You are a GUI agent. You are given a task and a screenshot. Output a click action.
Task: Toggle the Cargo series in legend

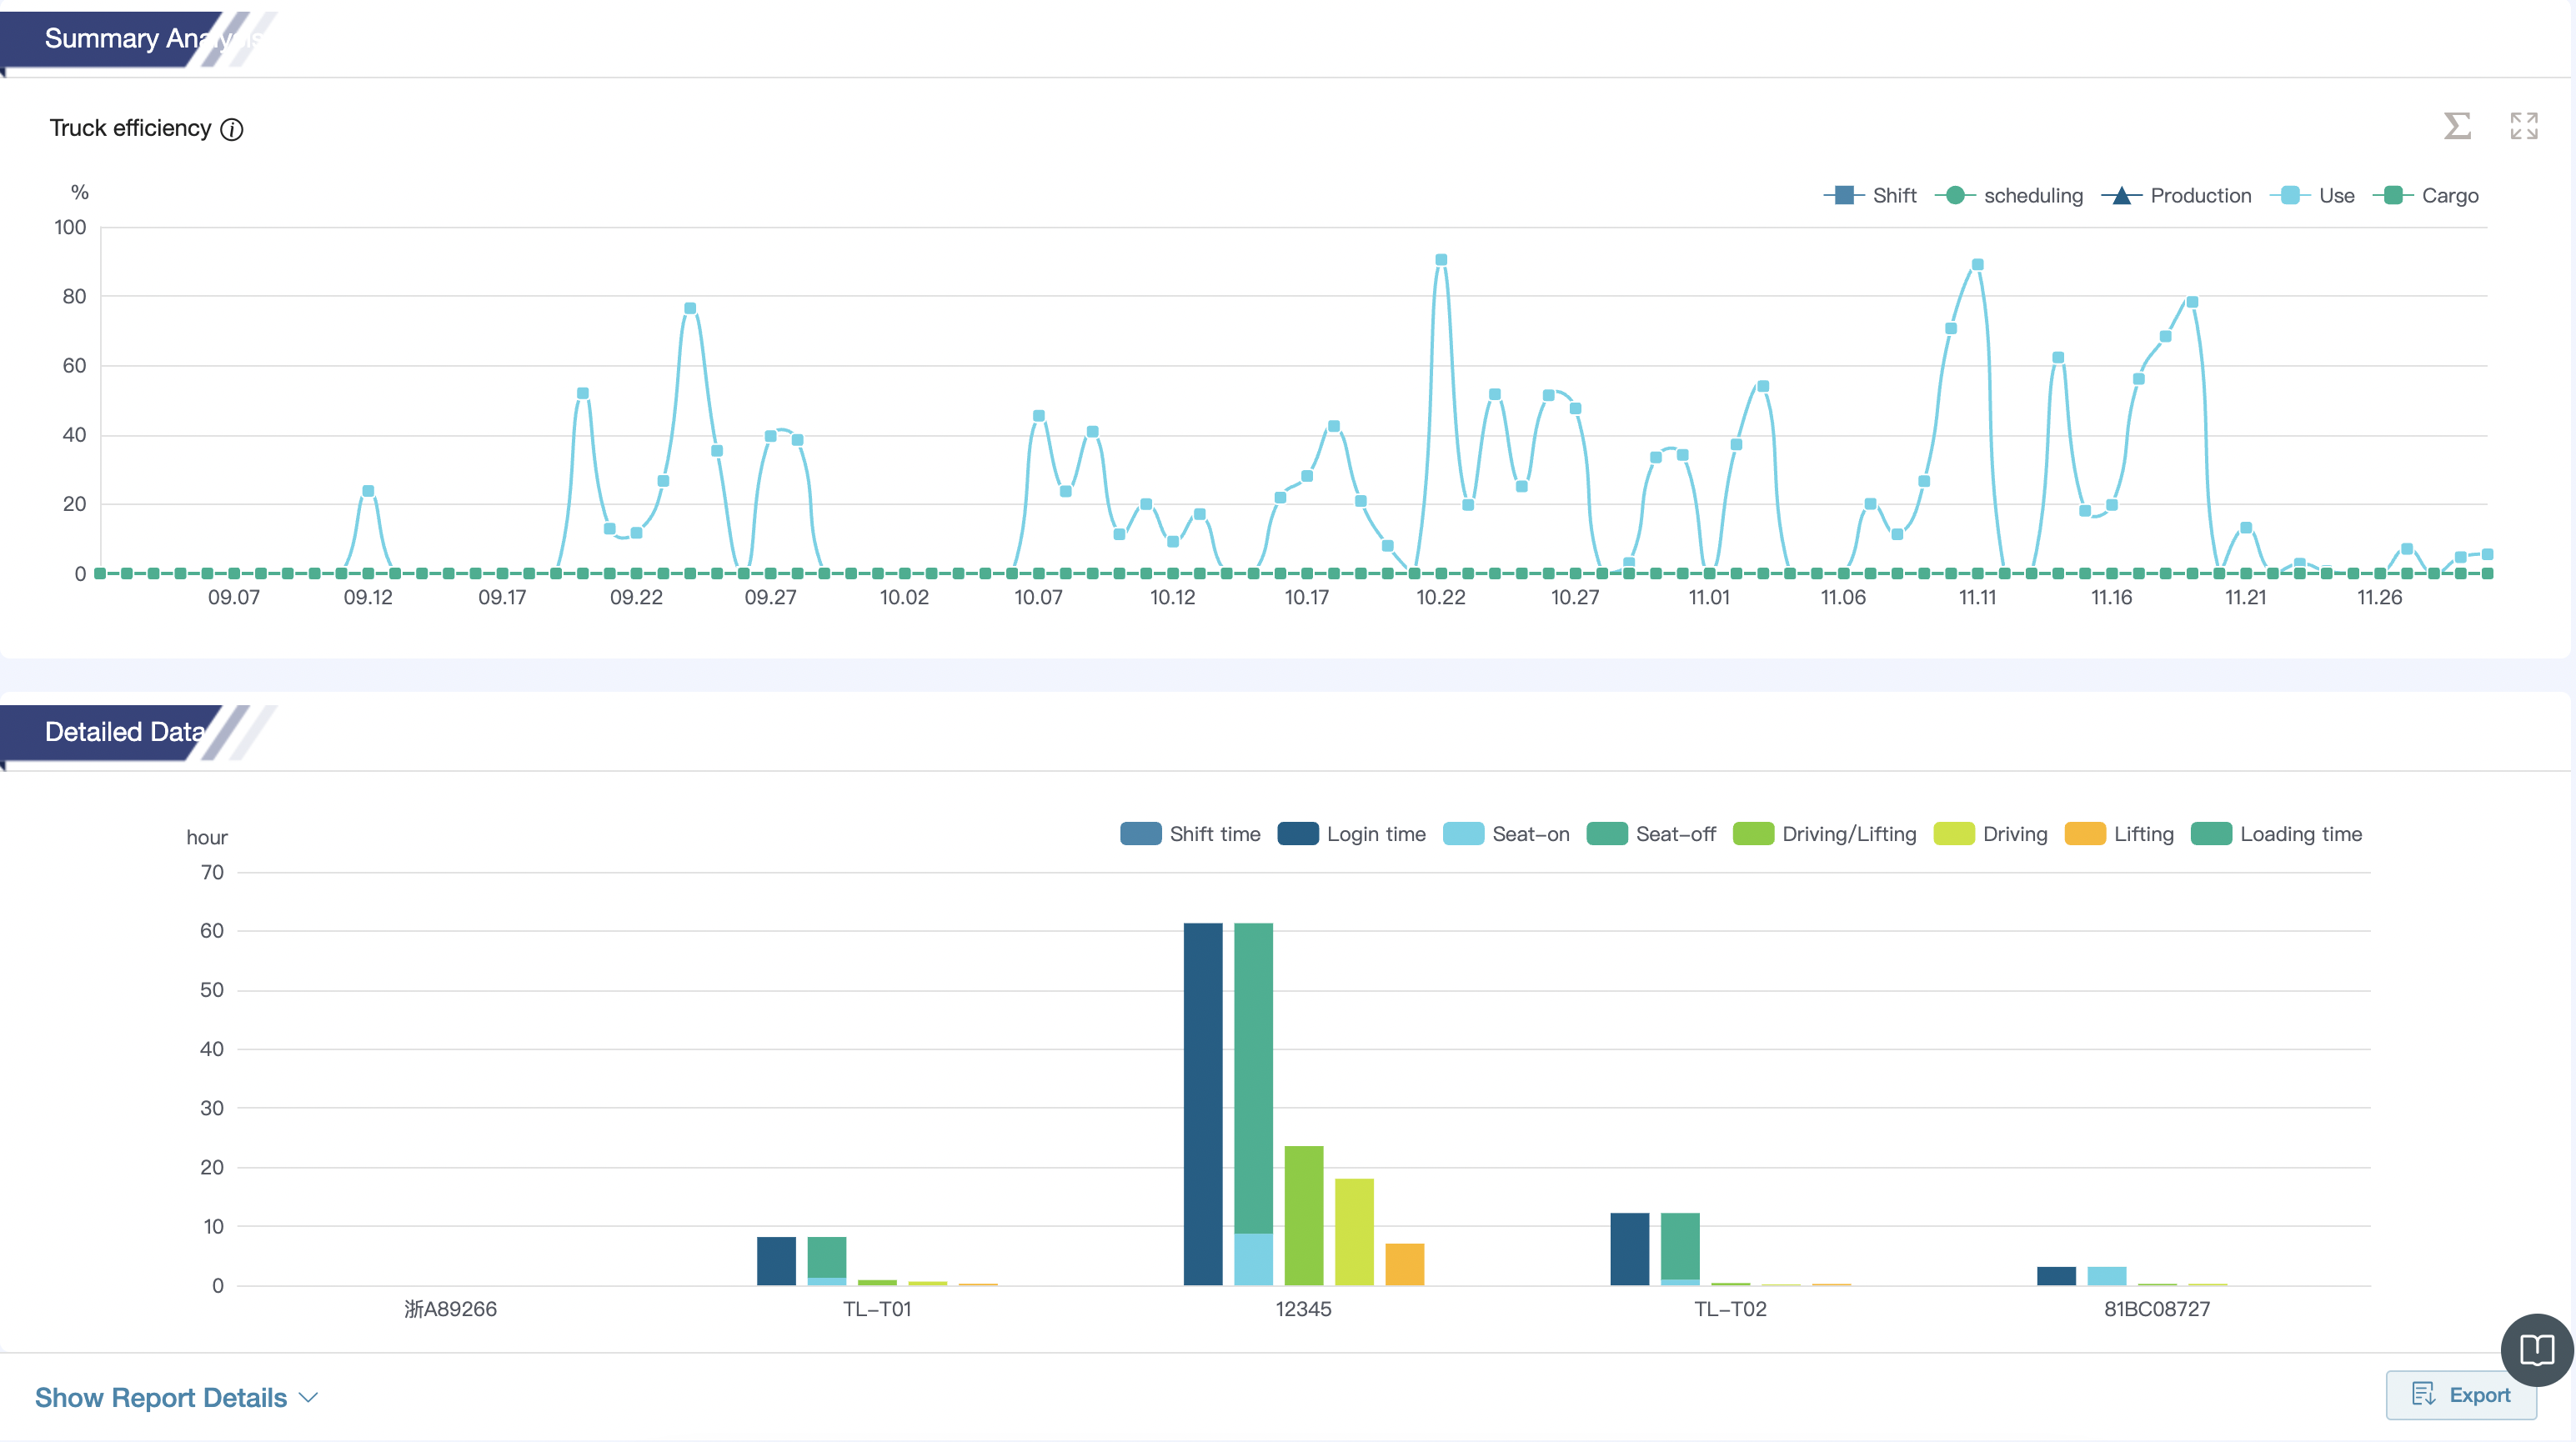click(2426, 196)
